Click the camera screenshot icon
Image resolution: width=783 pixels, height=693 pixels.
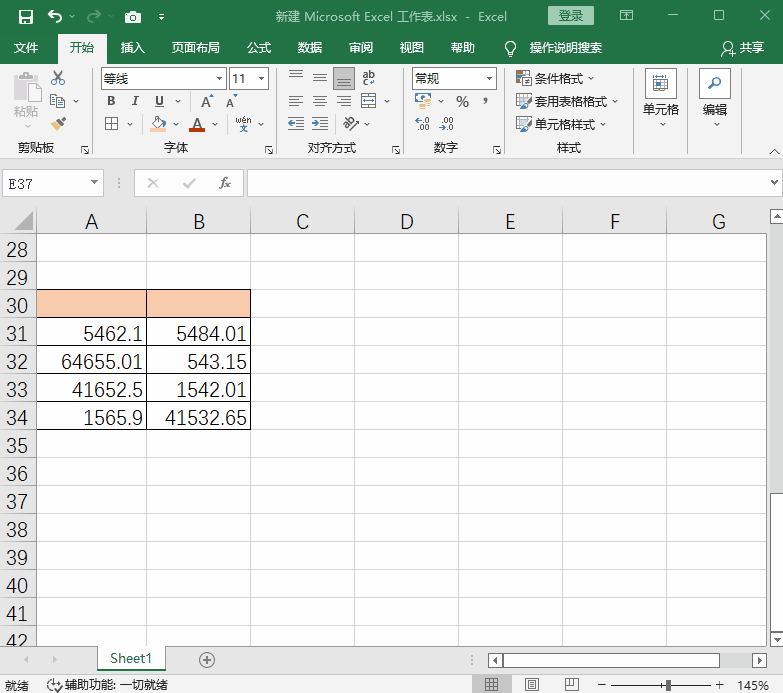[x=132, y=17]
